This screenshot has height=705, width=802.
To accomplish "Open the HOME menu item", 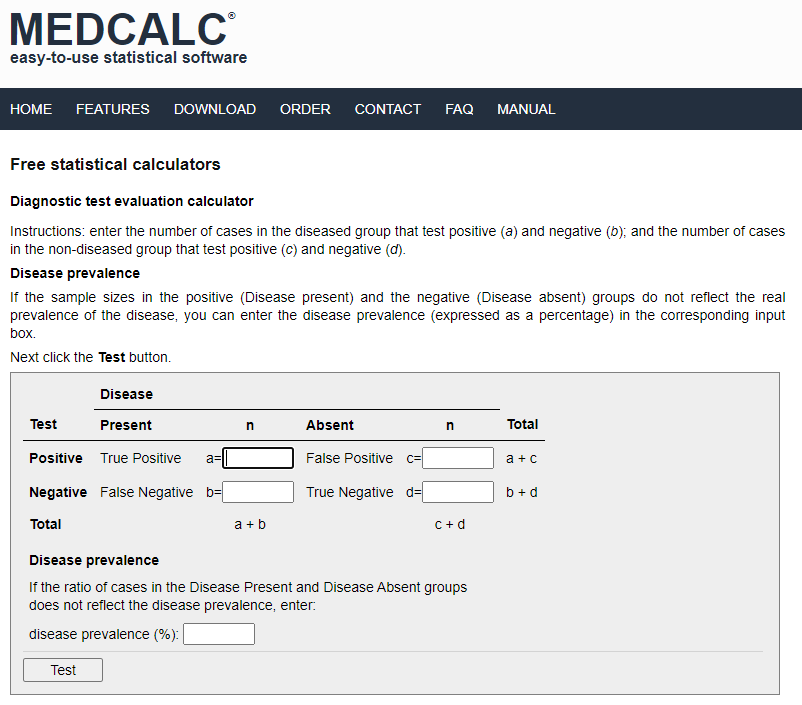I will (31, 109).
